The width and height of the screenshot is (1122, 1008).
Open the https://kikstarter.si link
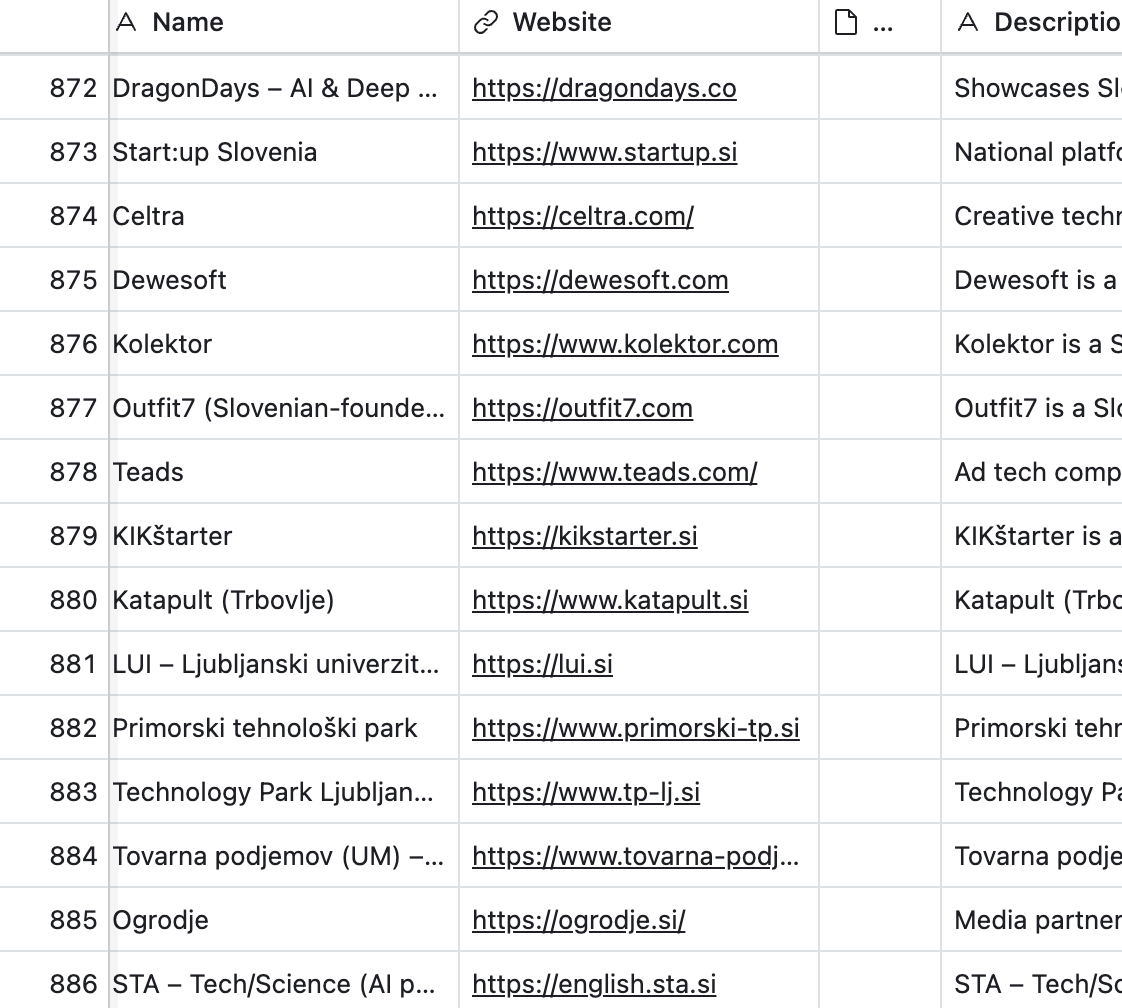[585, 536]
